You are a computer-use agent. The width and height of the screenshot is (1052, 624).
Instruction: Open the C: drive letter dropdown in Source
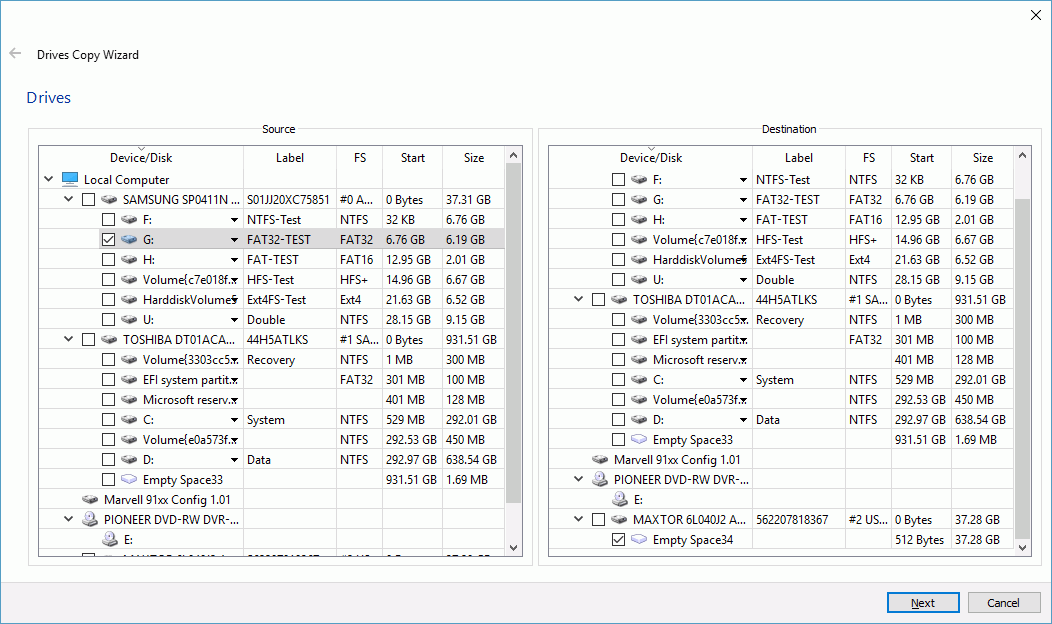point(234,420)
